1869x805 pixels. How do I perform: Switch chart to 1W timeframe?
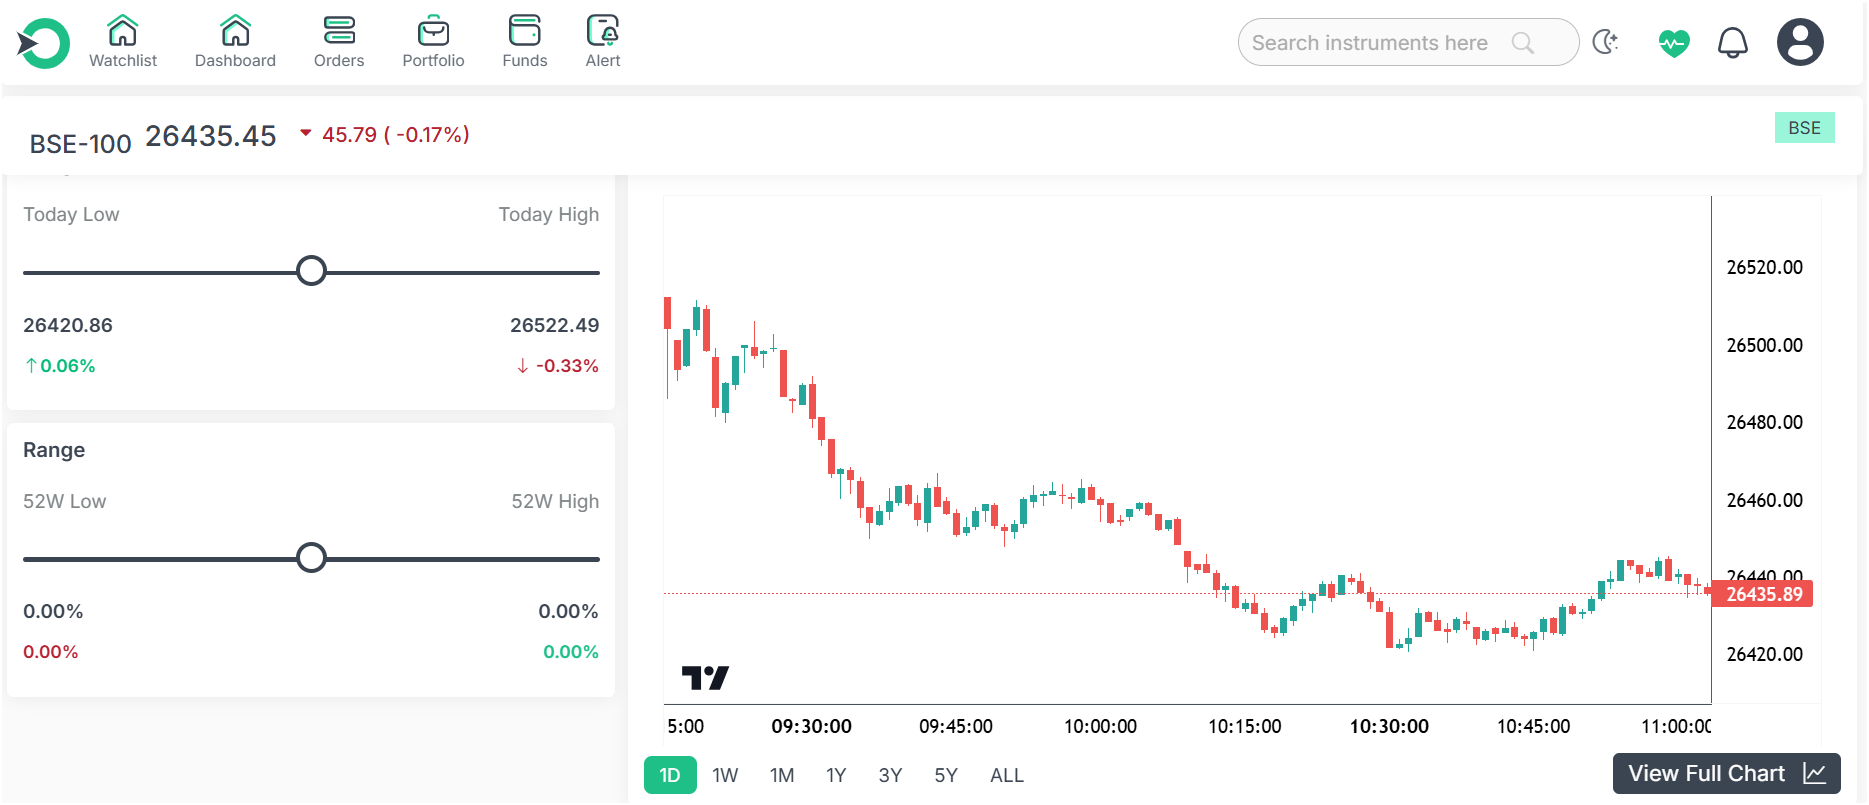[x=725, y=775]
